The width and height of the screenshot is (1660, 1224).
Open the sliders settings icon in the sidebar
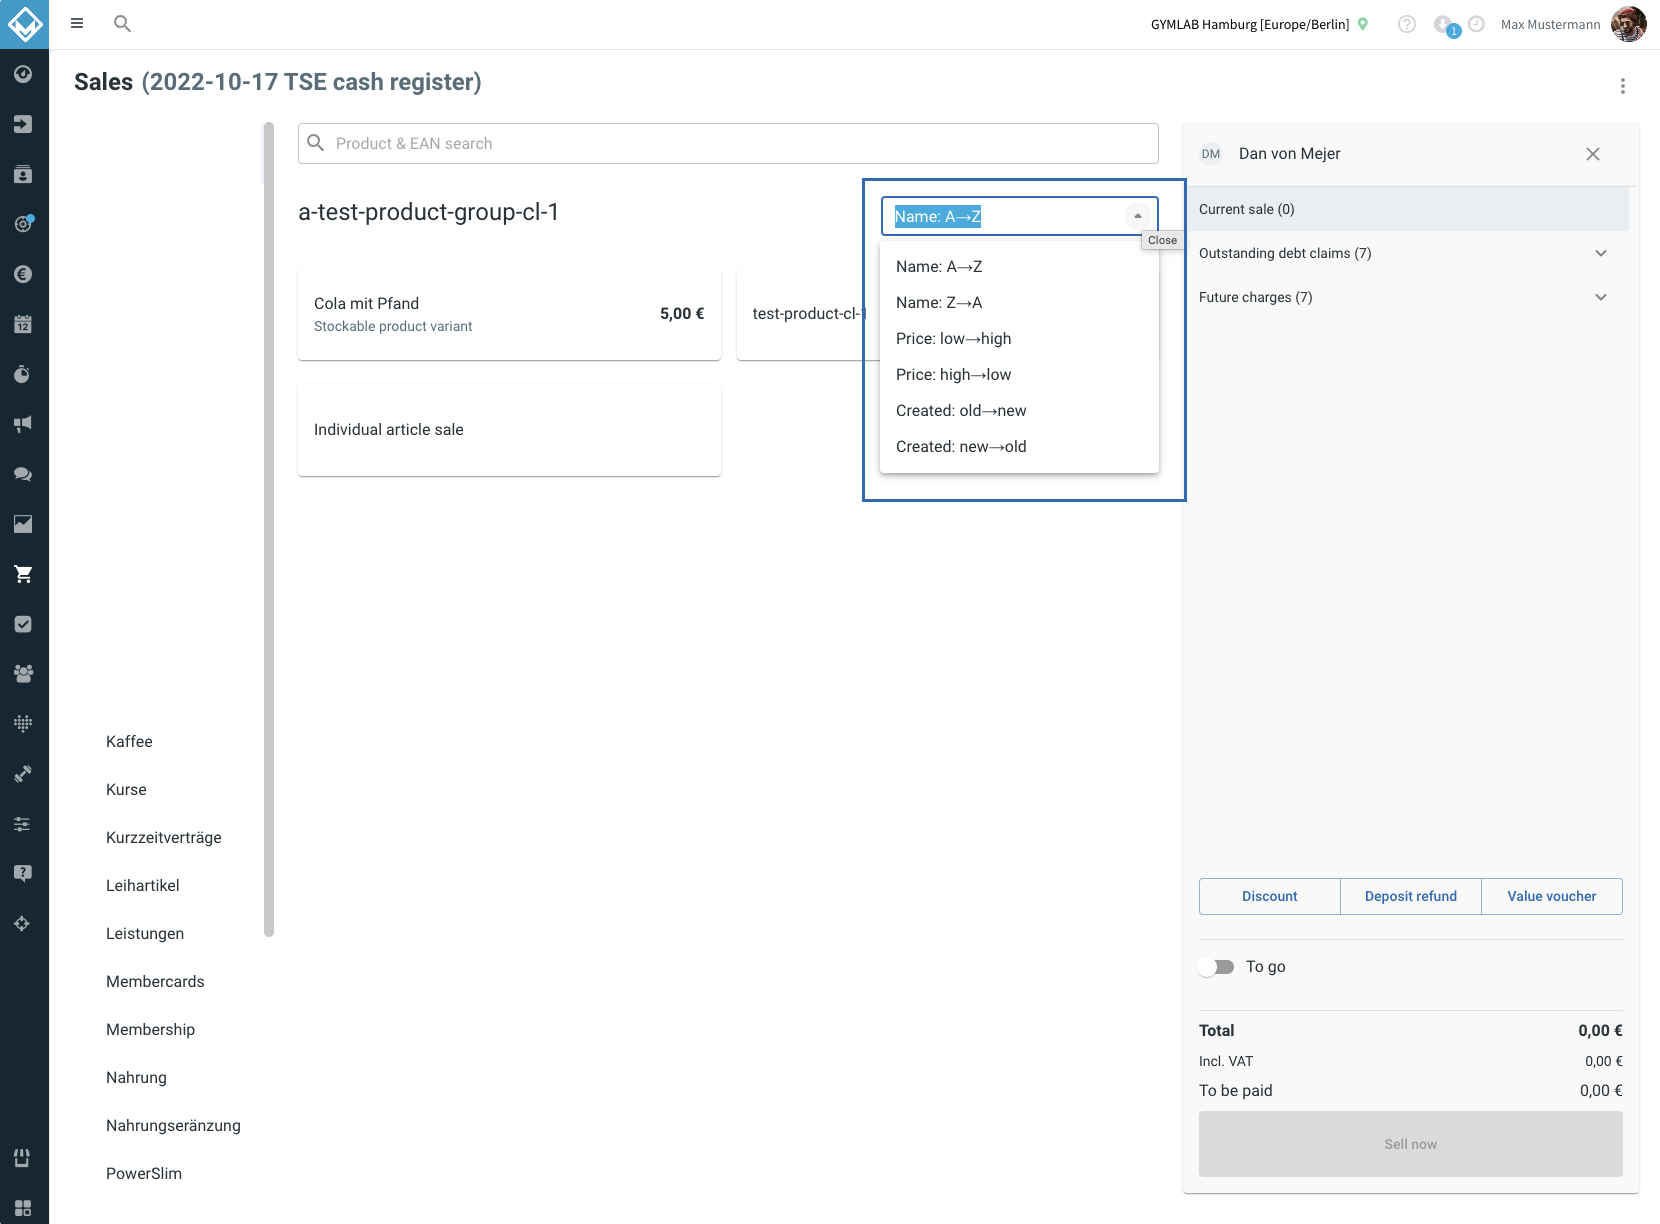[23, 824]
